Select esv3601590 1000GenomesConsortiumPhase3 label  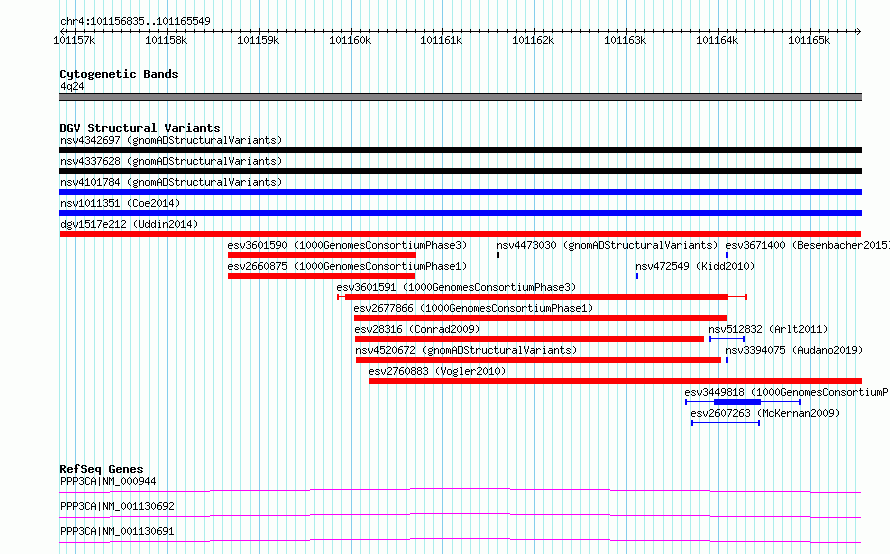click(x=347, y=245)
